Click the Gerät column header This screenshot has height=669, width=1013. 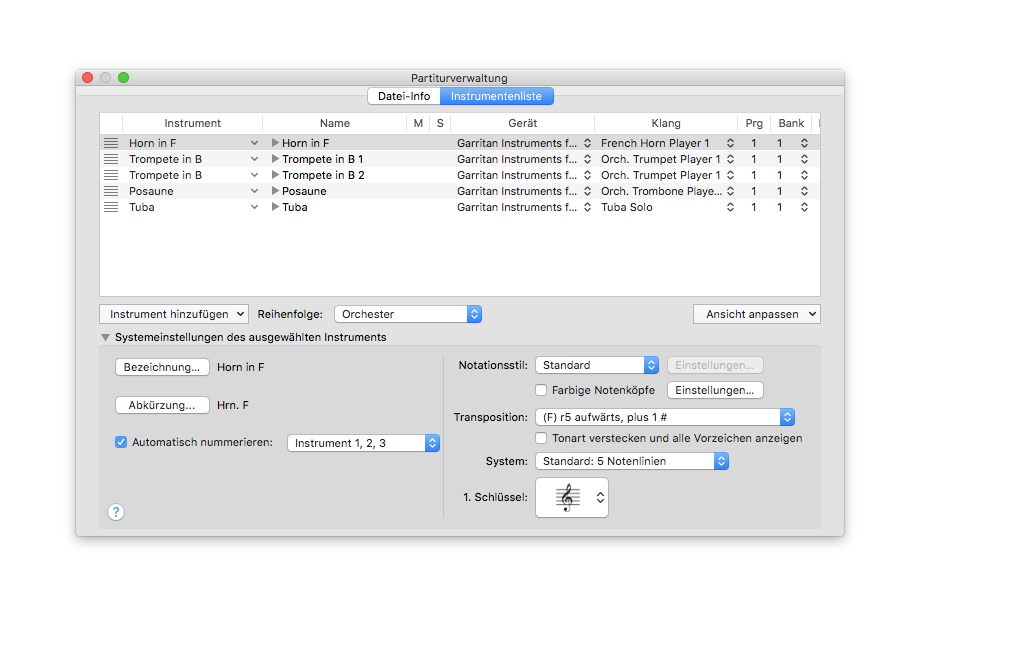[522, 123]
